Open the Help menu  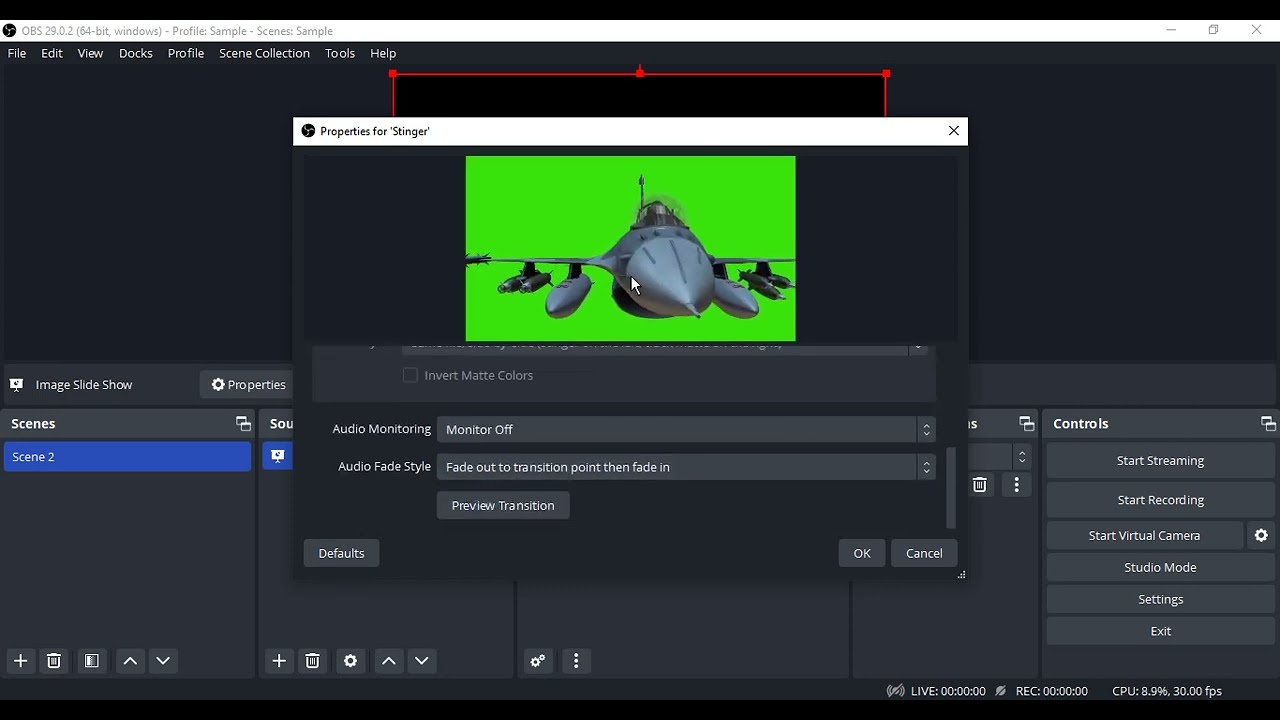click(x=383, y=54)
